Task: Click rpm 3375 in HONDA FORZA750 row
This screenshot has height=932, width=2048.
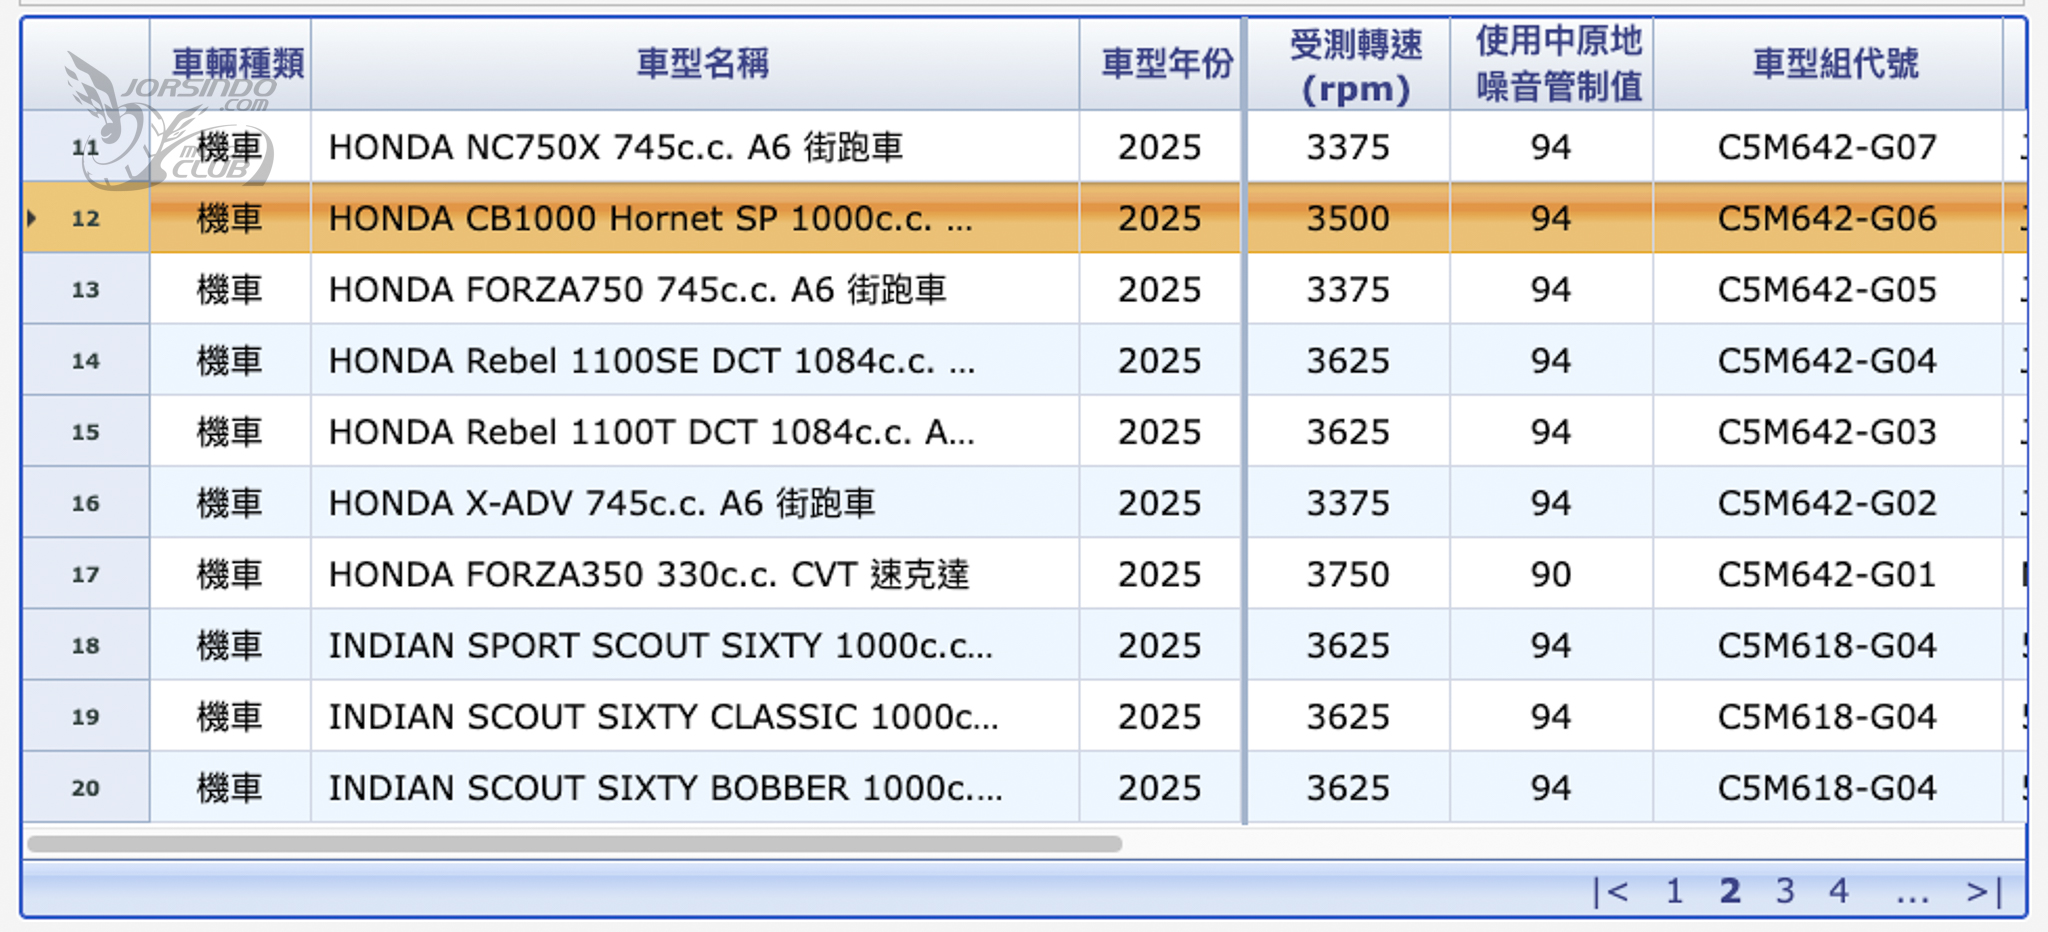Action: coord(1348,289)
